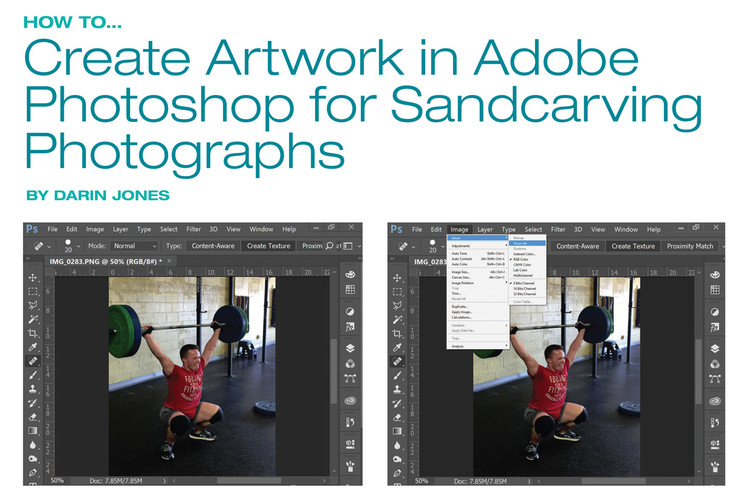Screen dimensions: 750x500
Task: Select Eraser tool in left window
Action: coord(33,417)
